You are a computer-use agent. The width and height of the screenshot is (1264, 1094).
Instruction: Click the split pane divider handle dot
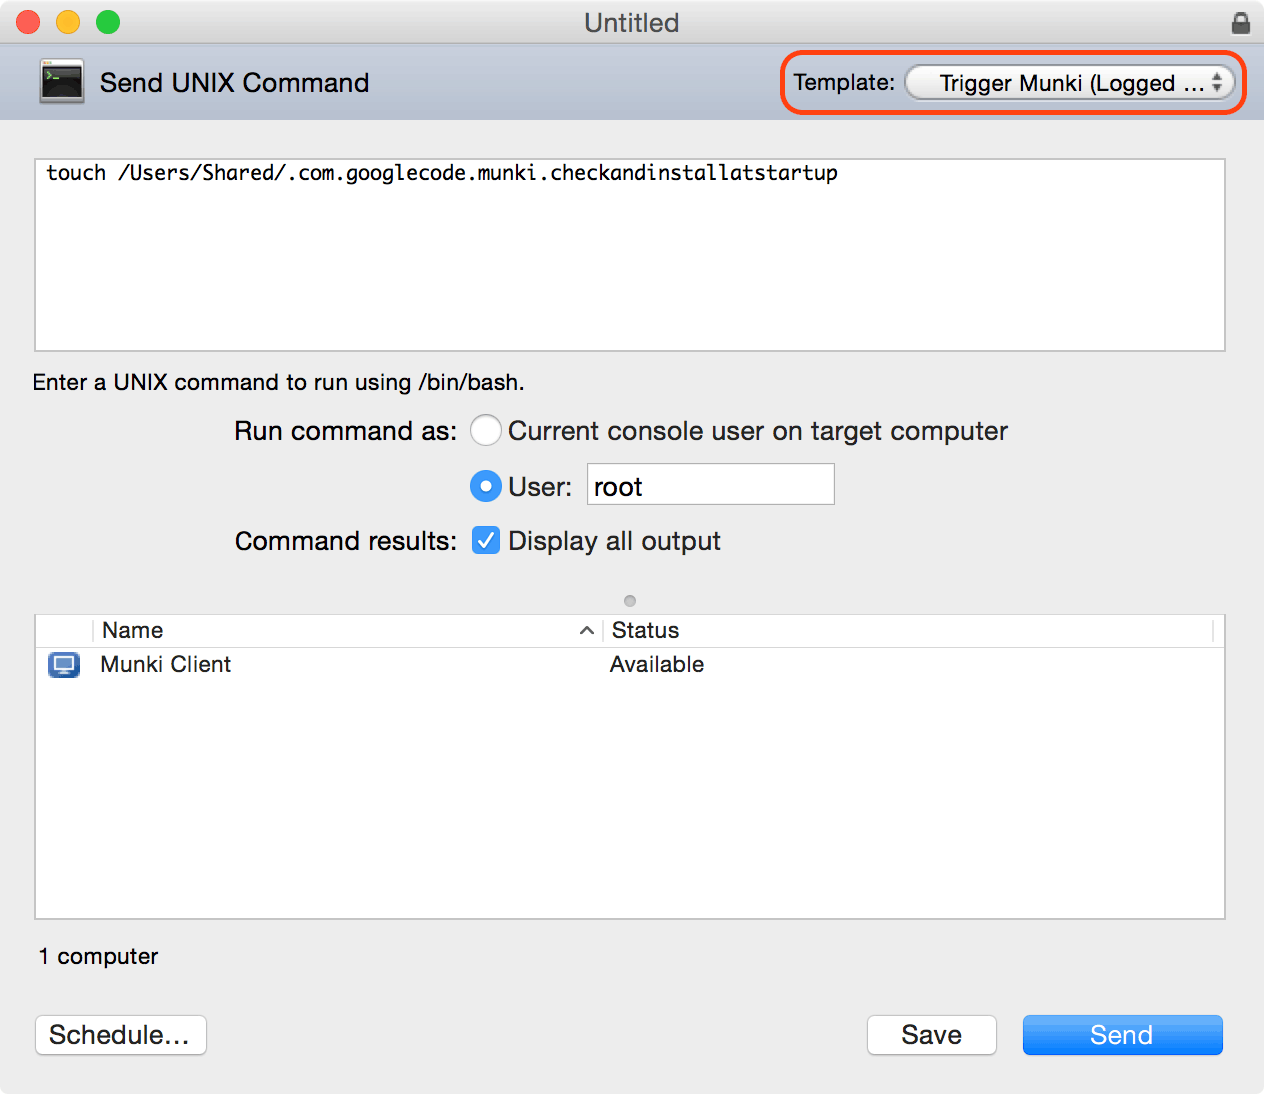(630, 601)
